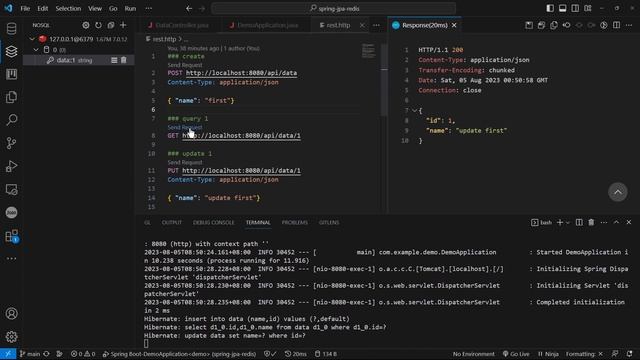Open the Source Control view
Viewport: 640px width, 360px height.
[11, 143]
